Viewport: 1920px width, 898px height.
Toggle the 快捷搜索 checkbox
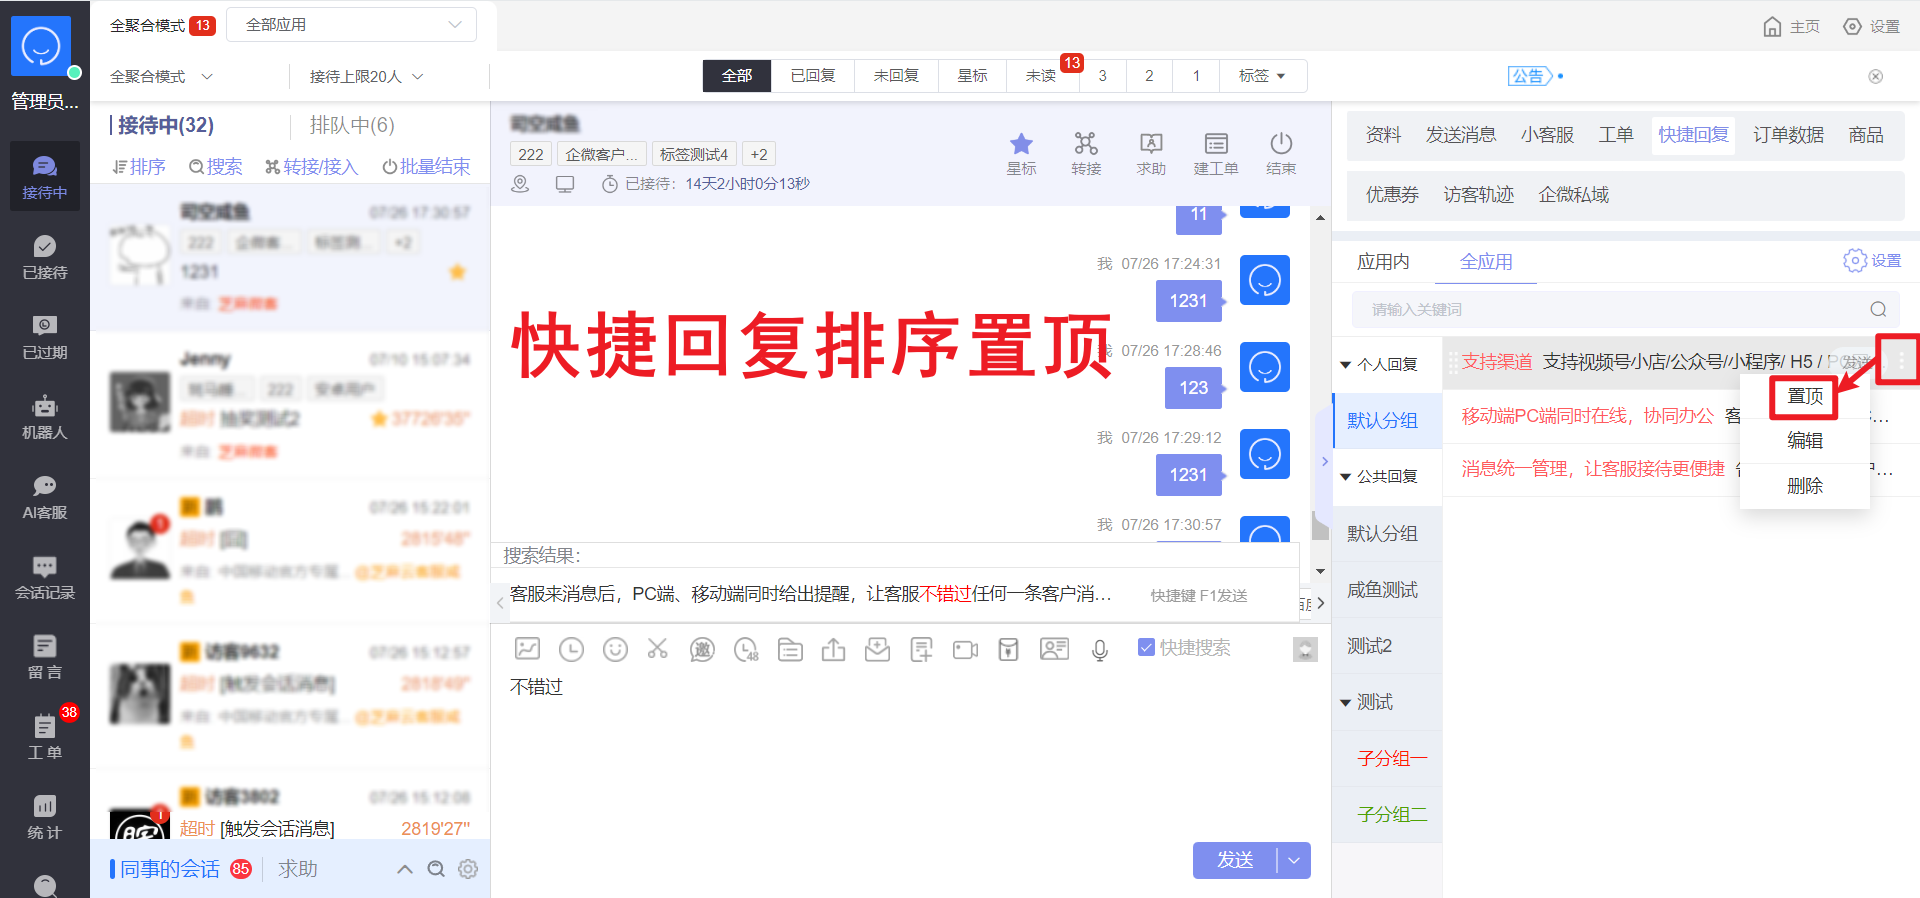(1146, 648)
